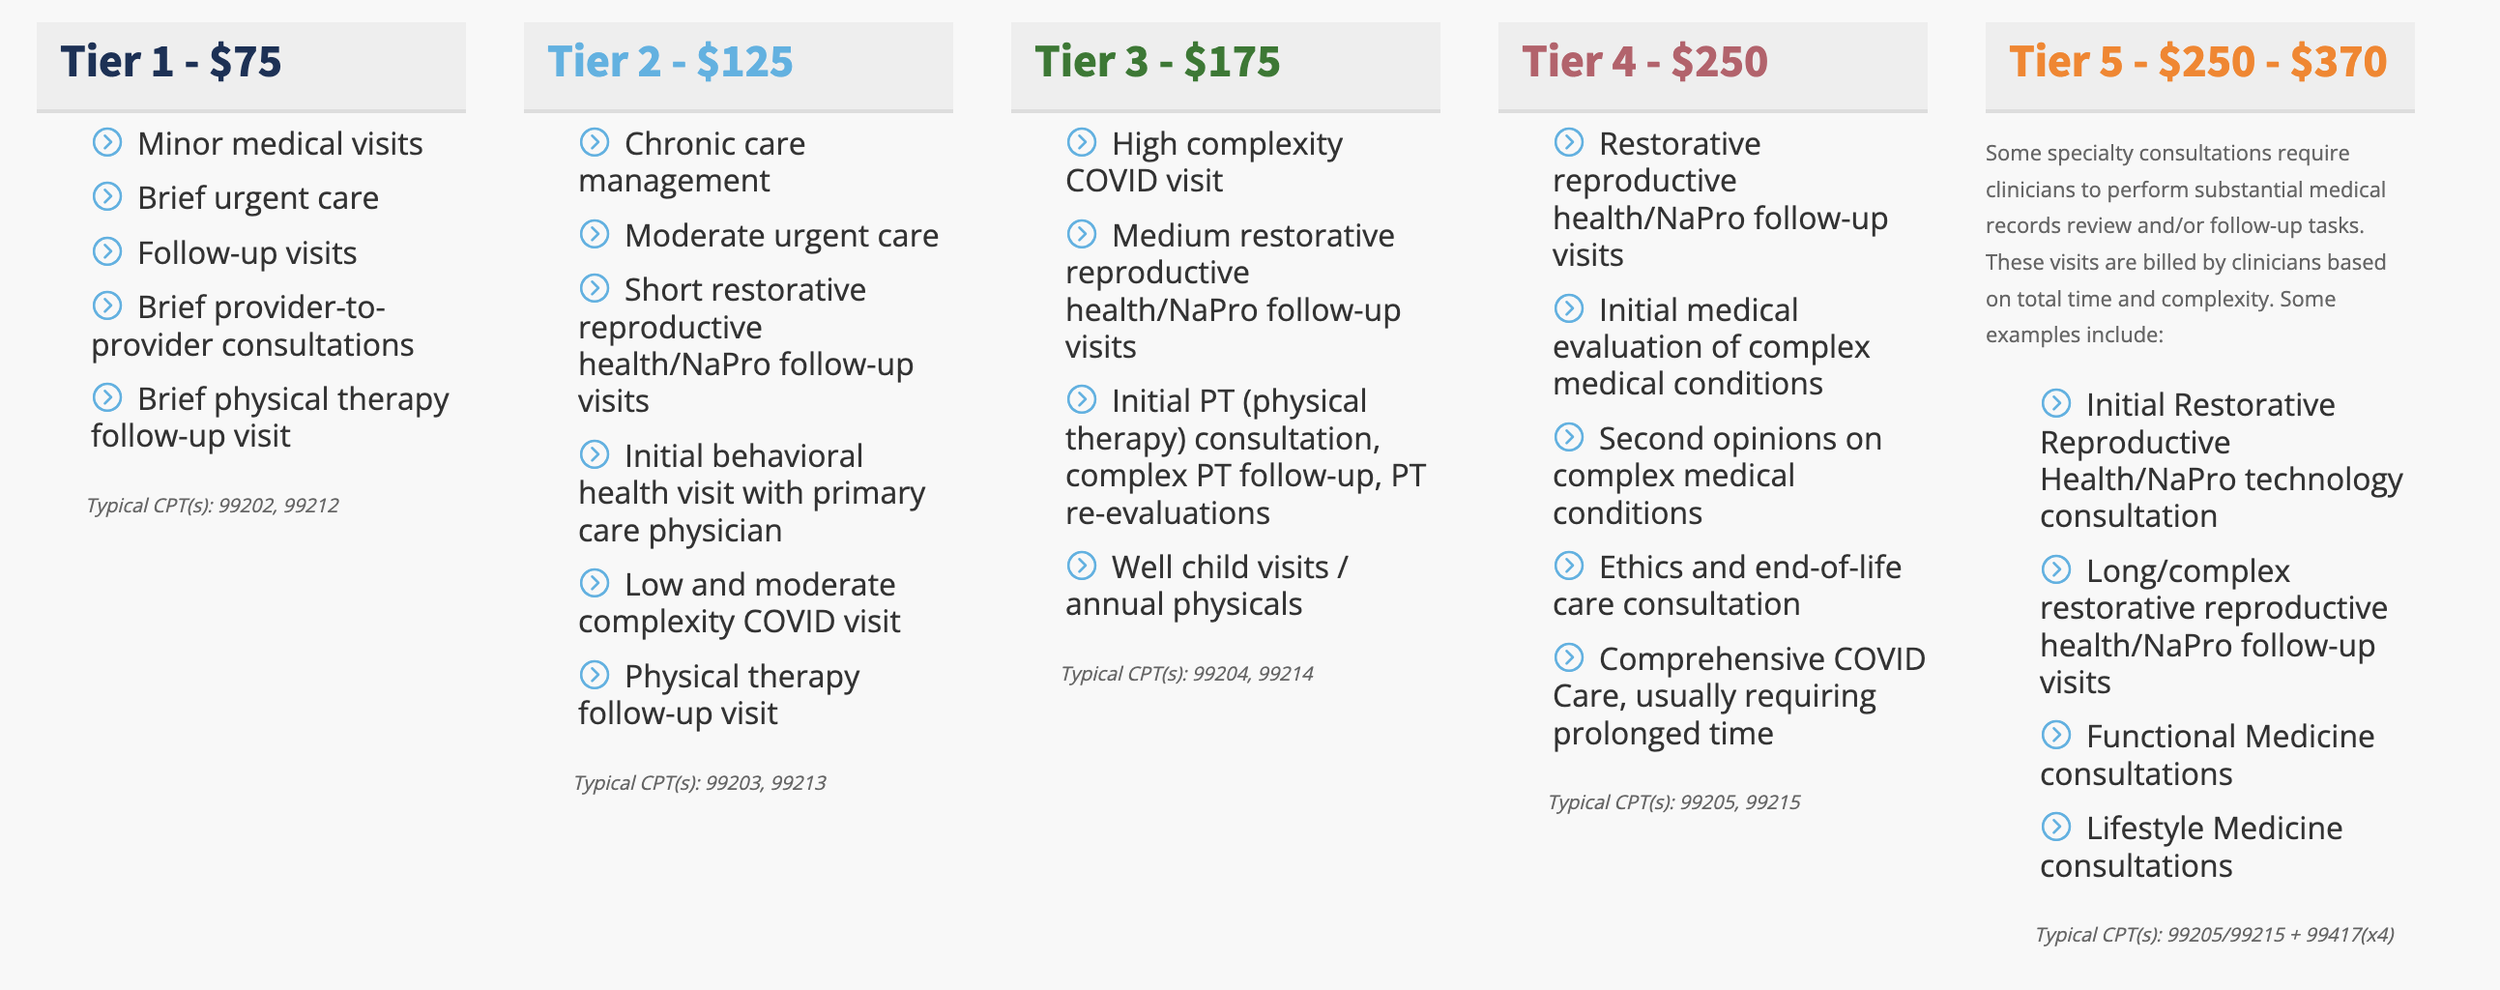Click the chevron icon beside Minor medical visits
This screenshot has width=2500, height=990.
coord(107,142)
